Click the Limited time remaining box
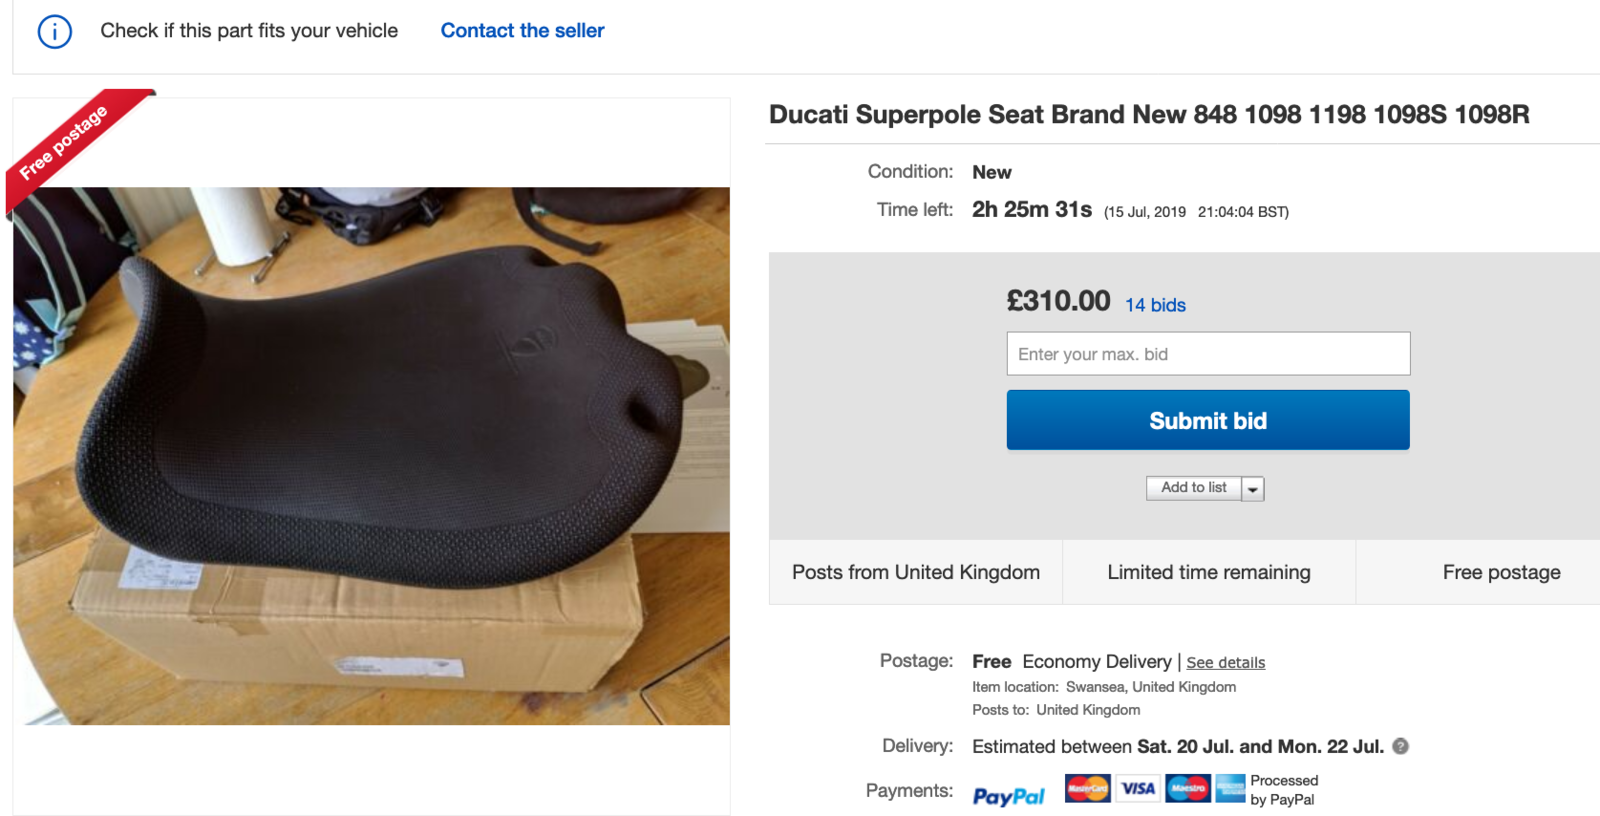This screenshot has height=816, width=1600. [x=1208, y=572]
